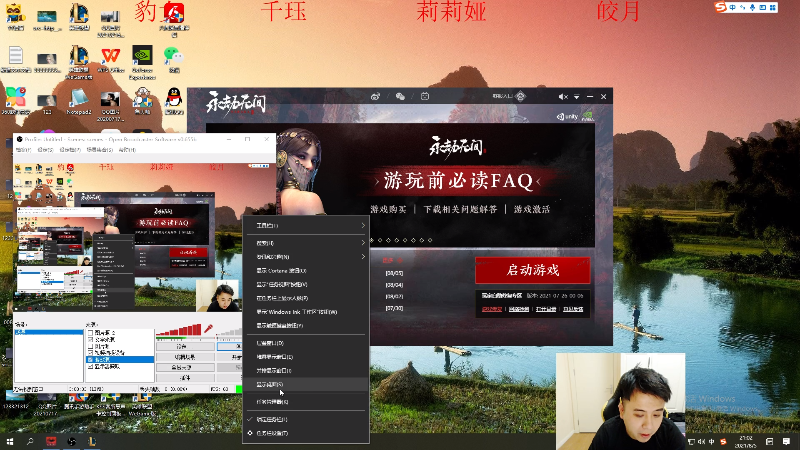Open the image file named 123

point(46,103)
